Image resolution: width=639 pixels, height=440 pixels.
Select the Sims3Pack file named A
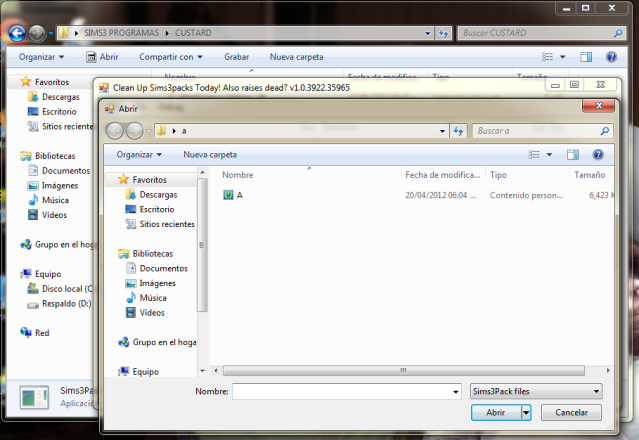(x=239, y=195)
